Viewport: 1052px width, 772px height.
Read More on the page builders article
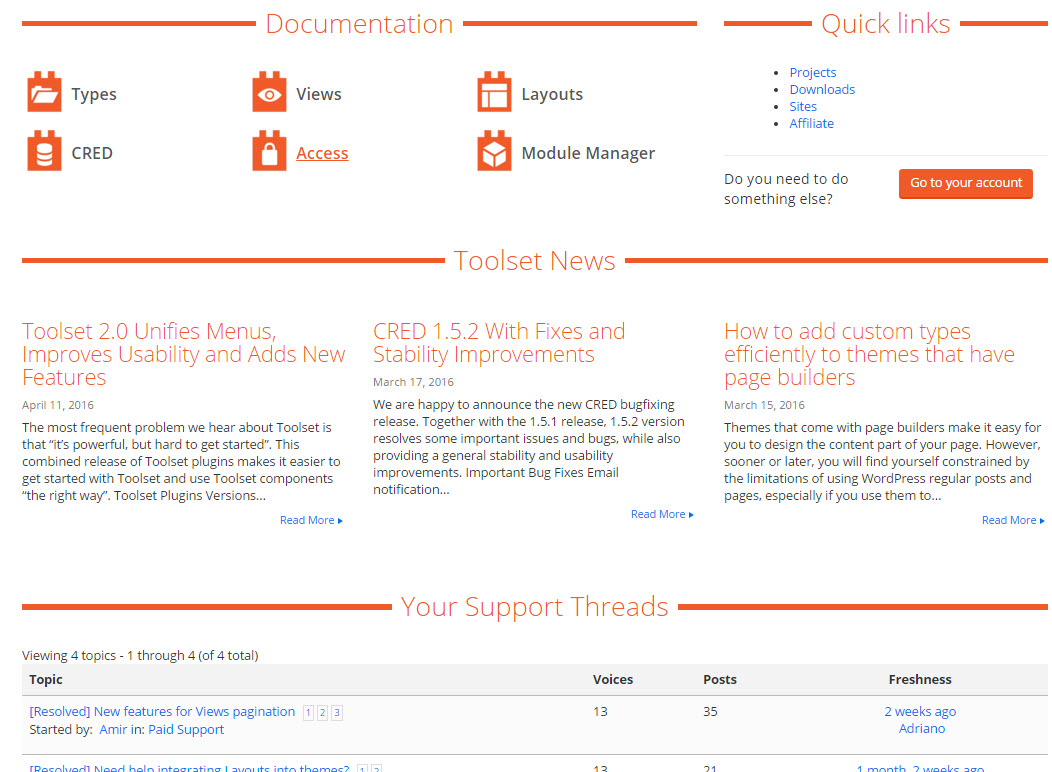click(x=1013, y=520)
